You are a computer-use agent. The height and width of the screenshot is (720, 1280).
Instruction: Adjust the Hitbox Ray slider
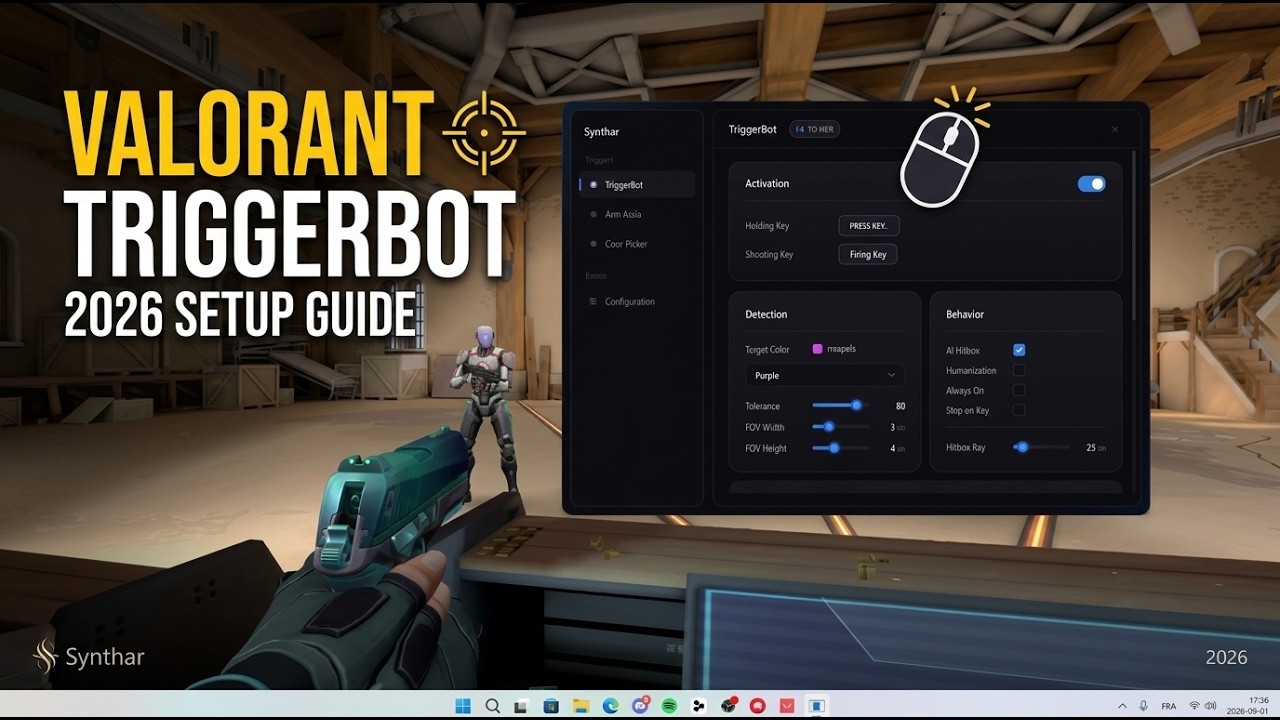click(1041, 447)
